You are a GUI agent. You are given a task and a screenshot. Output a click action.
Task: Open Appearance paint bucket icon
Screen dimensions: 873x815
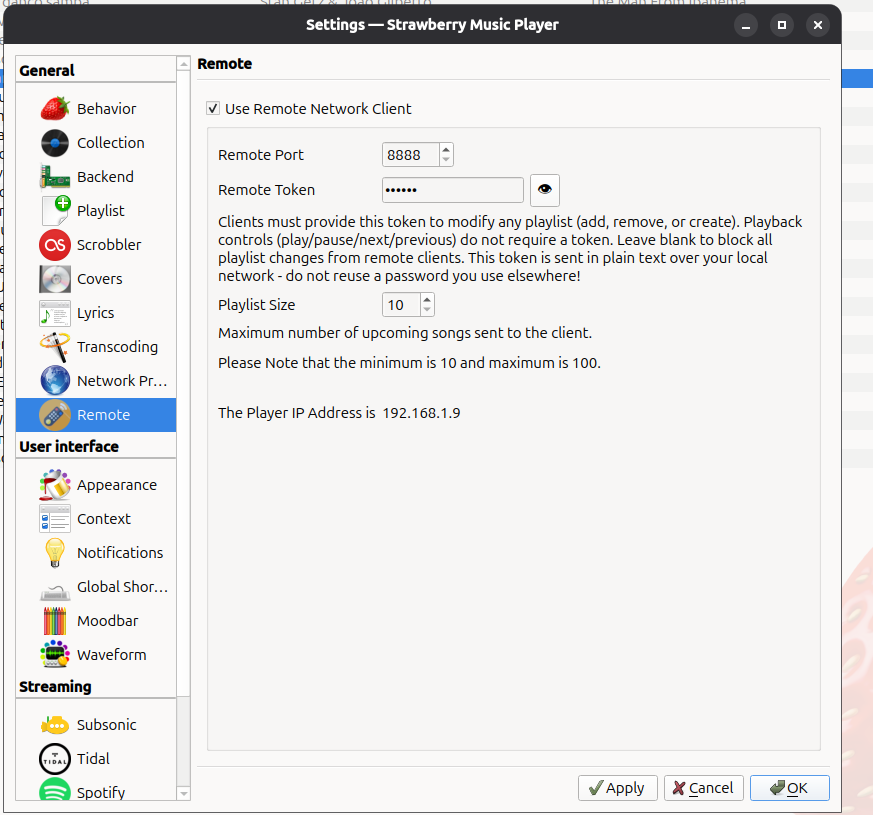click(55, 485)
